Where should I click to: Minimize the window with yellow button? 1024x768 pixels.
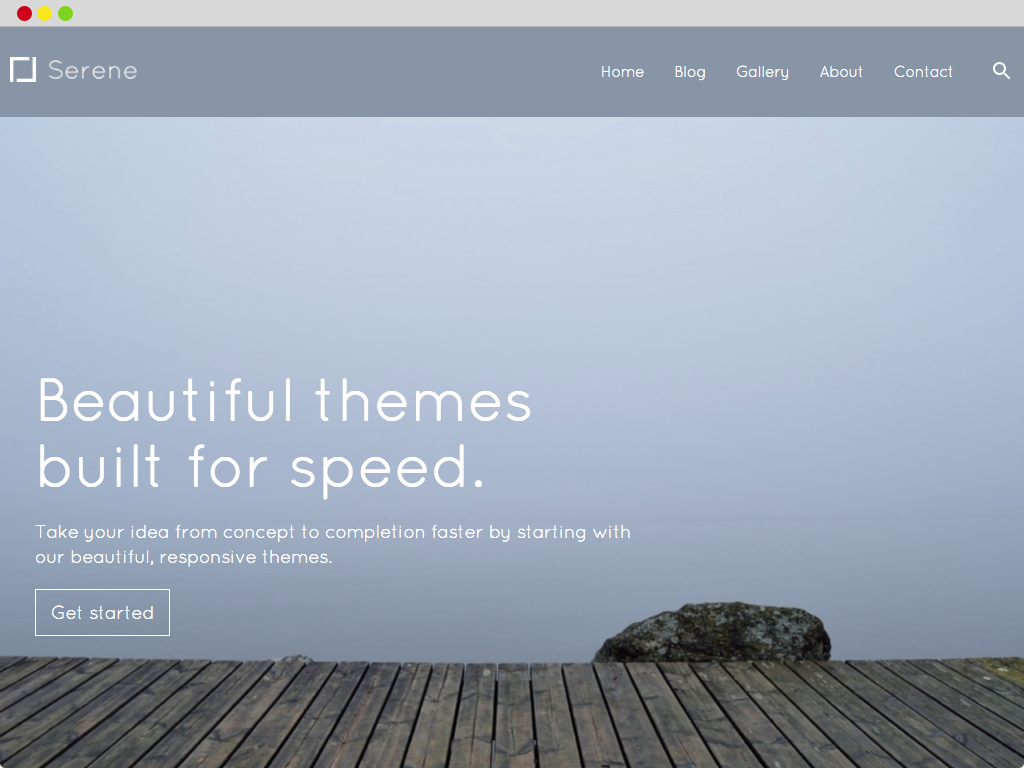click(x=44, y=13)
